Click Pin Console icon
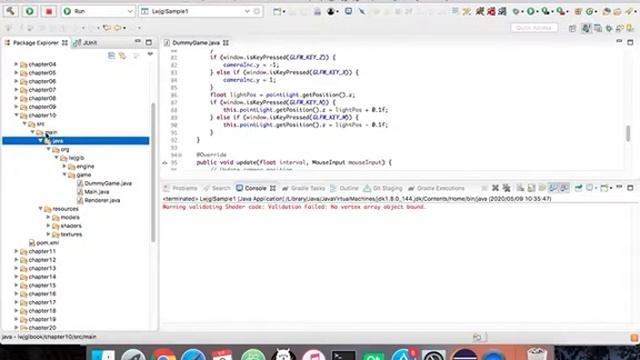 click(x=579, y=188)
